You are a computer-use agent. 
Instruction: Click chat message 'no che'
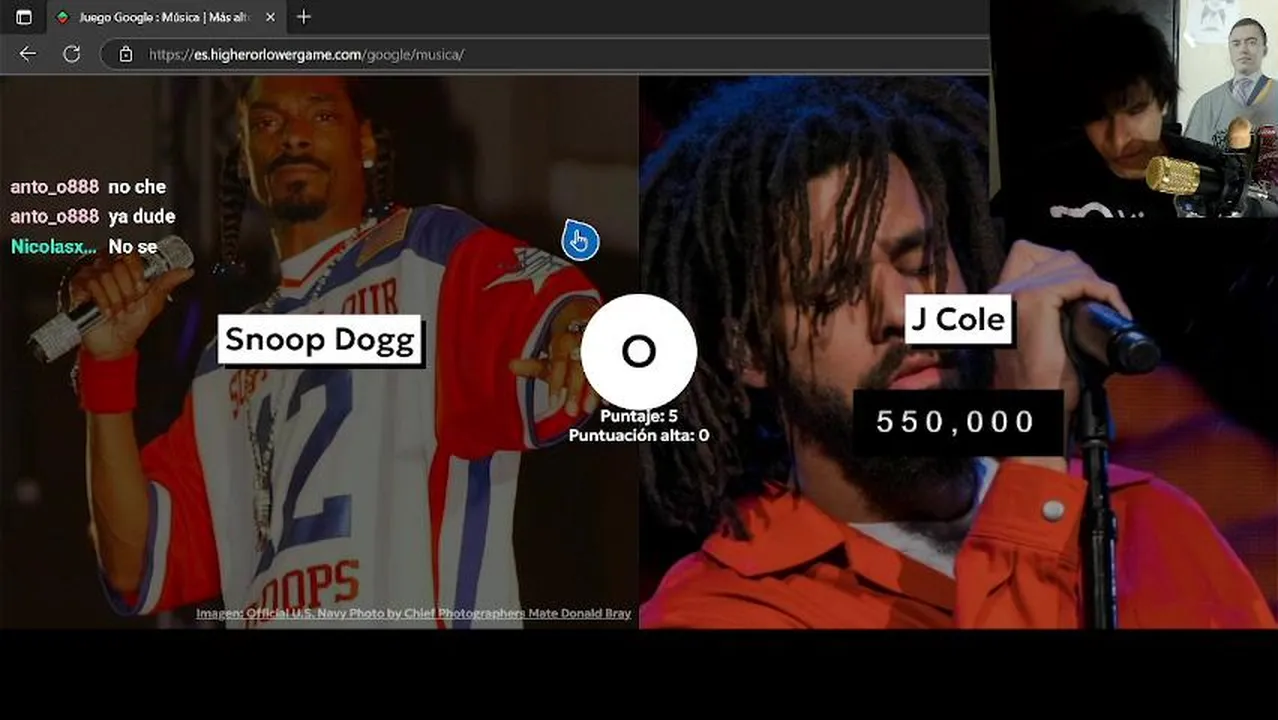pyautogui.click(x=137, y=187)
